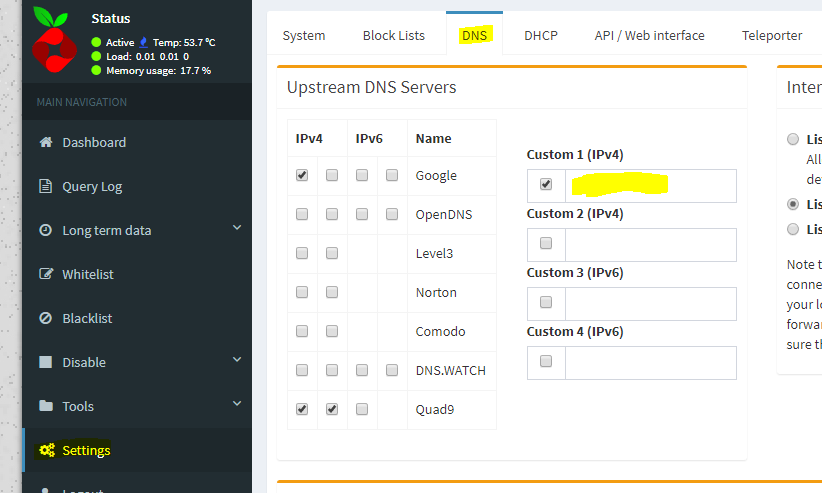The image size is (822, 493).
Task: Click the IPv6 column header
Action: point(369,138)
